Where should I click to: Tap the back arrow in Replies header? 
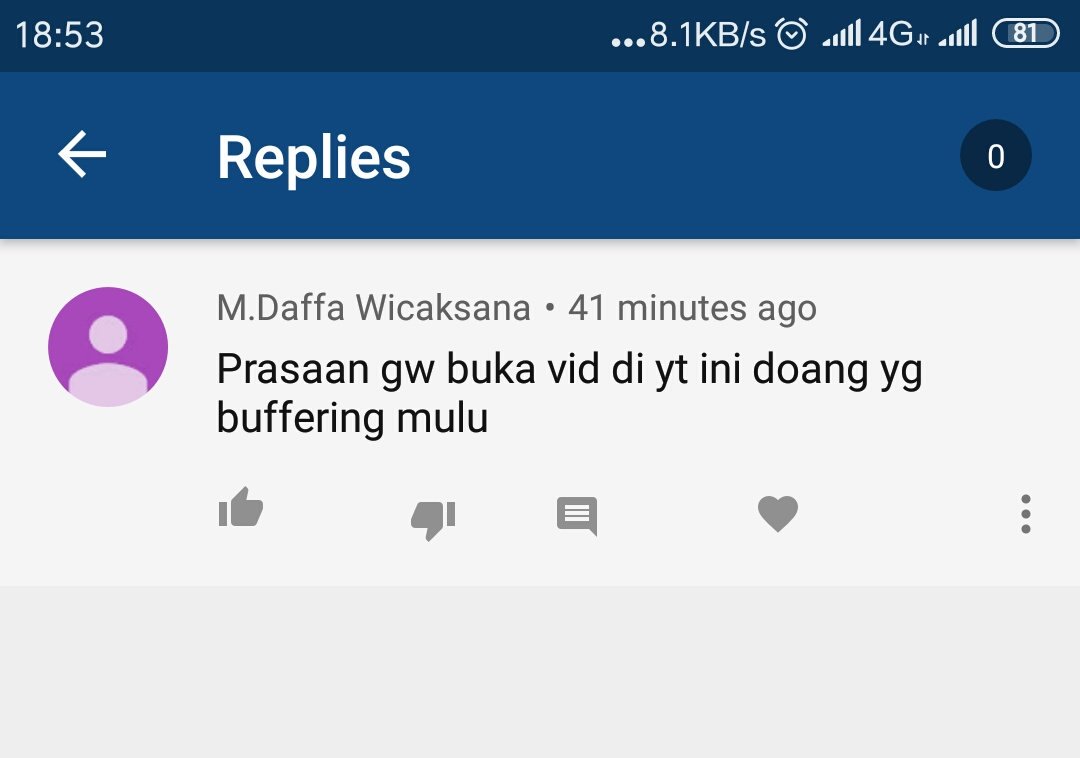pos(82,154)
